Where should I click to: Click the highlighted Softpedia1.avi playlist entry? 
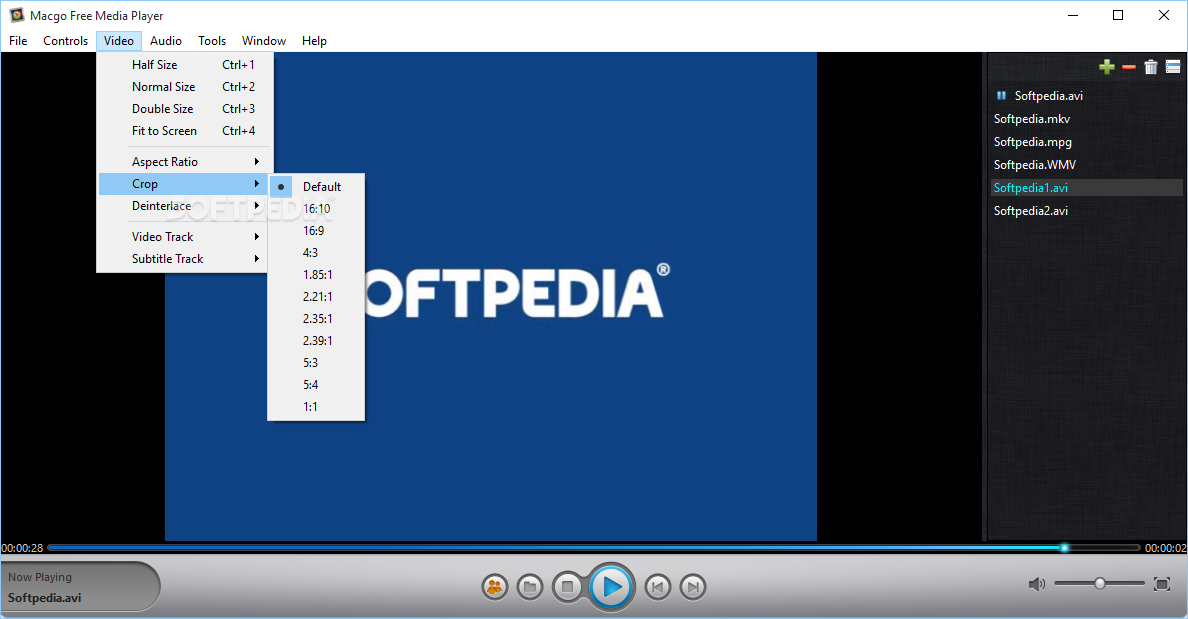click(1086, 187)
